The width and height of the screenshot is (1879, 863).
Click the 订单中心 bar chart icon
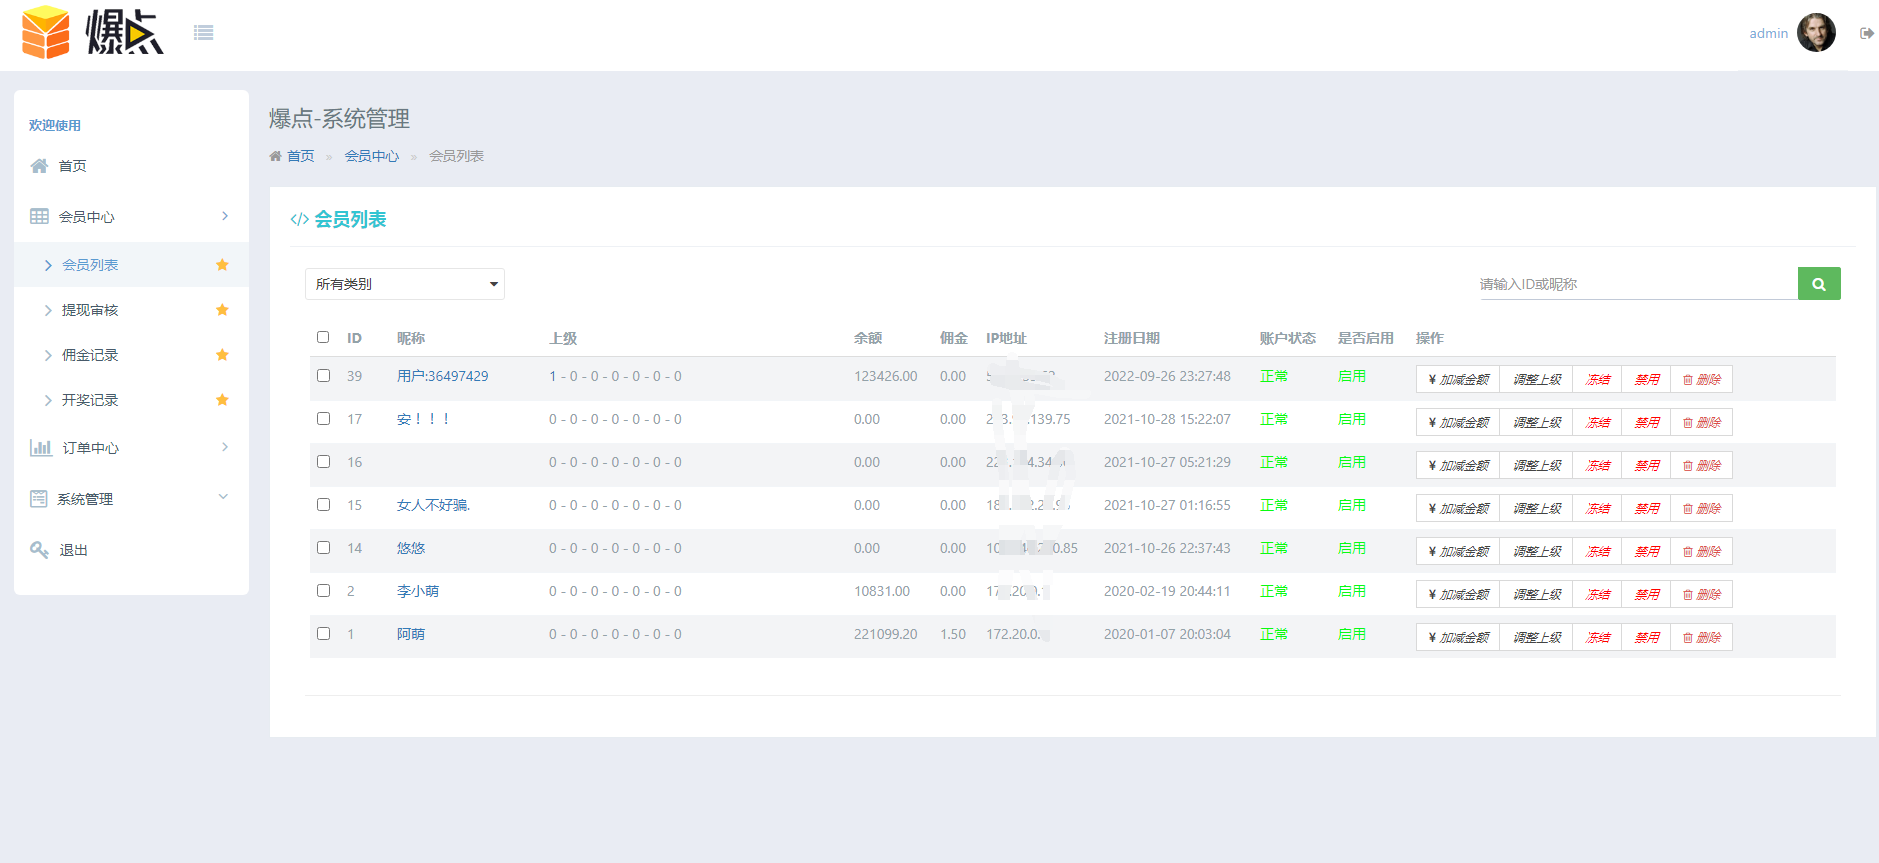(x=40, y=448)
